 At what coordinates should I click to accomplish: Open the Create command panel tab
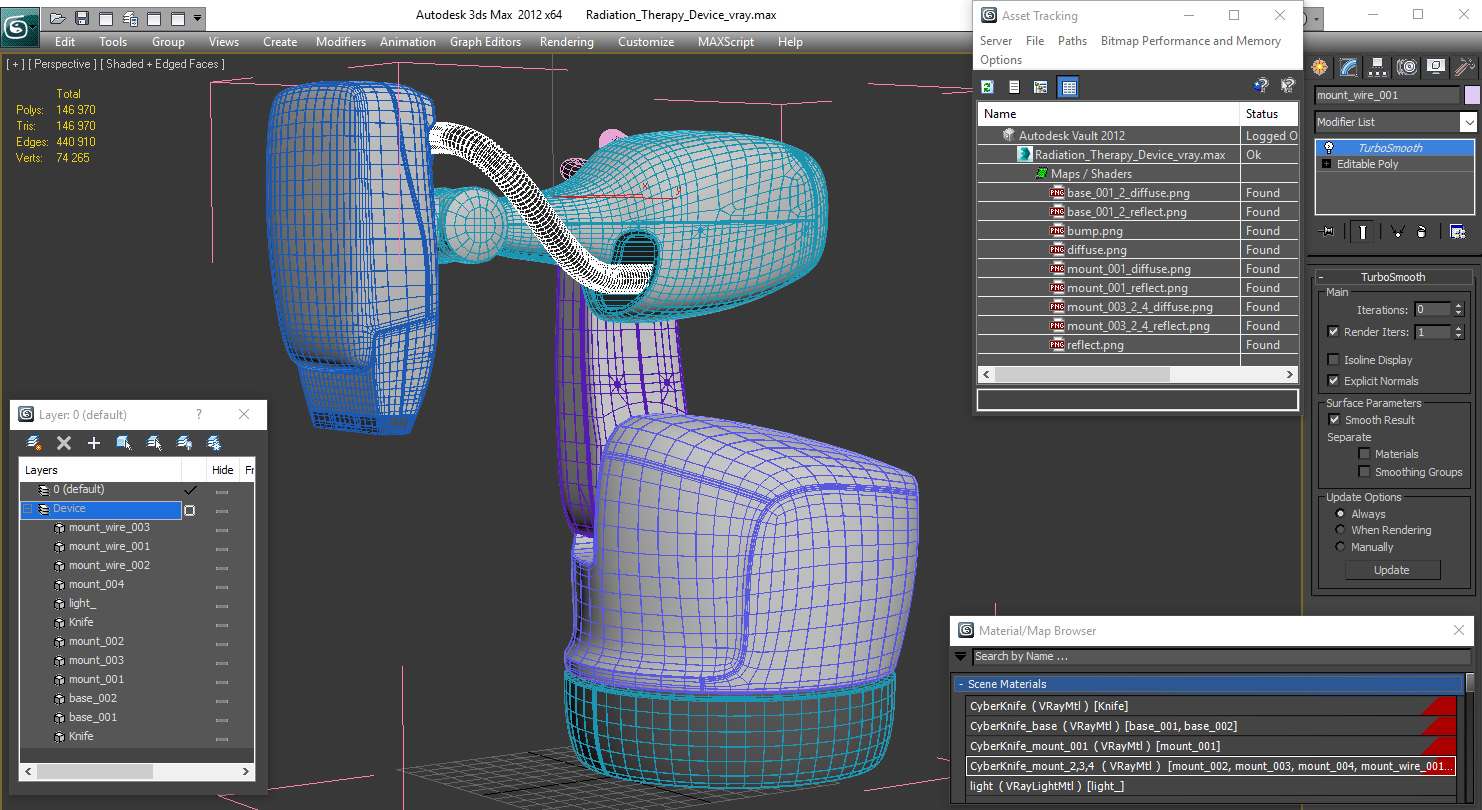[1320, 67]
